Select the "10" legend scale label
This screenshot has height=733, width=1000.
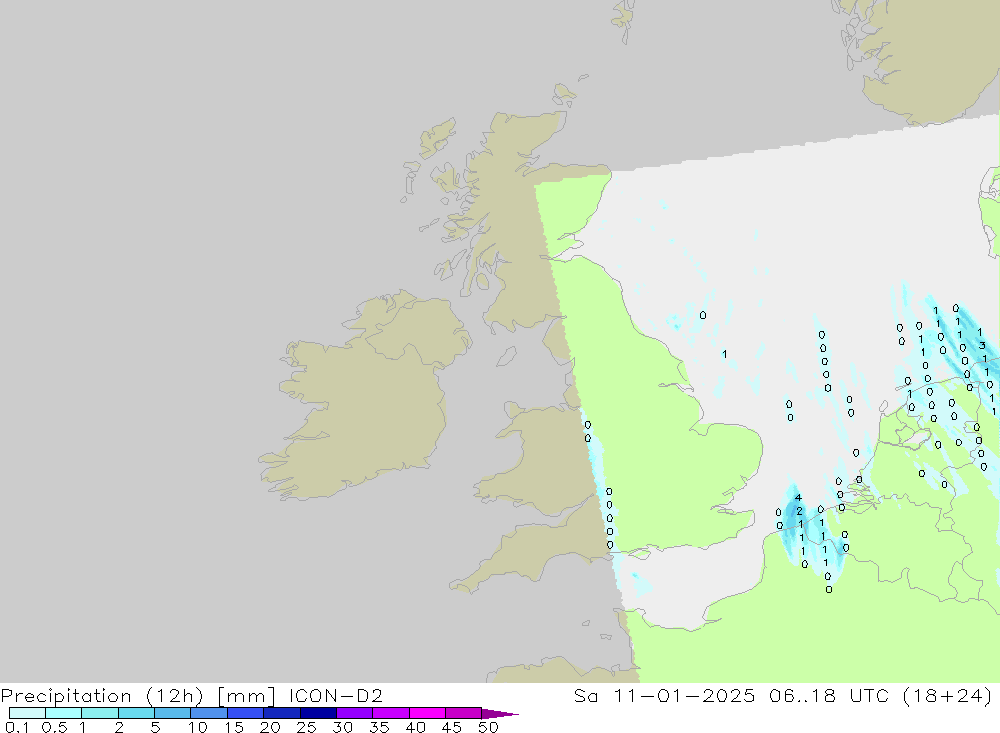coord(198,727)
